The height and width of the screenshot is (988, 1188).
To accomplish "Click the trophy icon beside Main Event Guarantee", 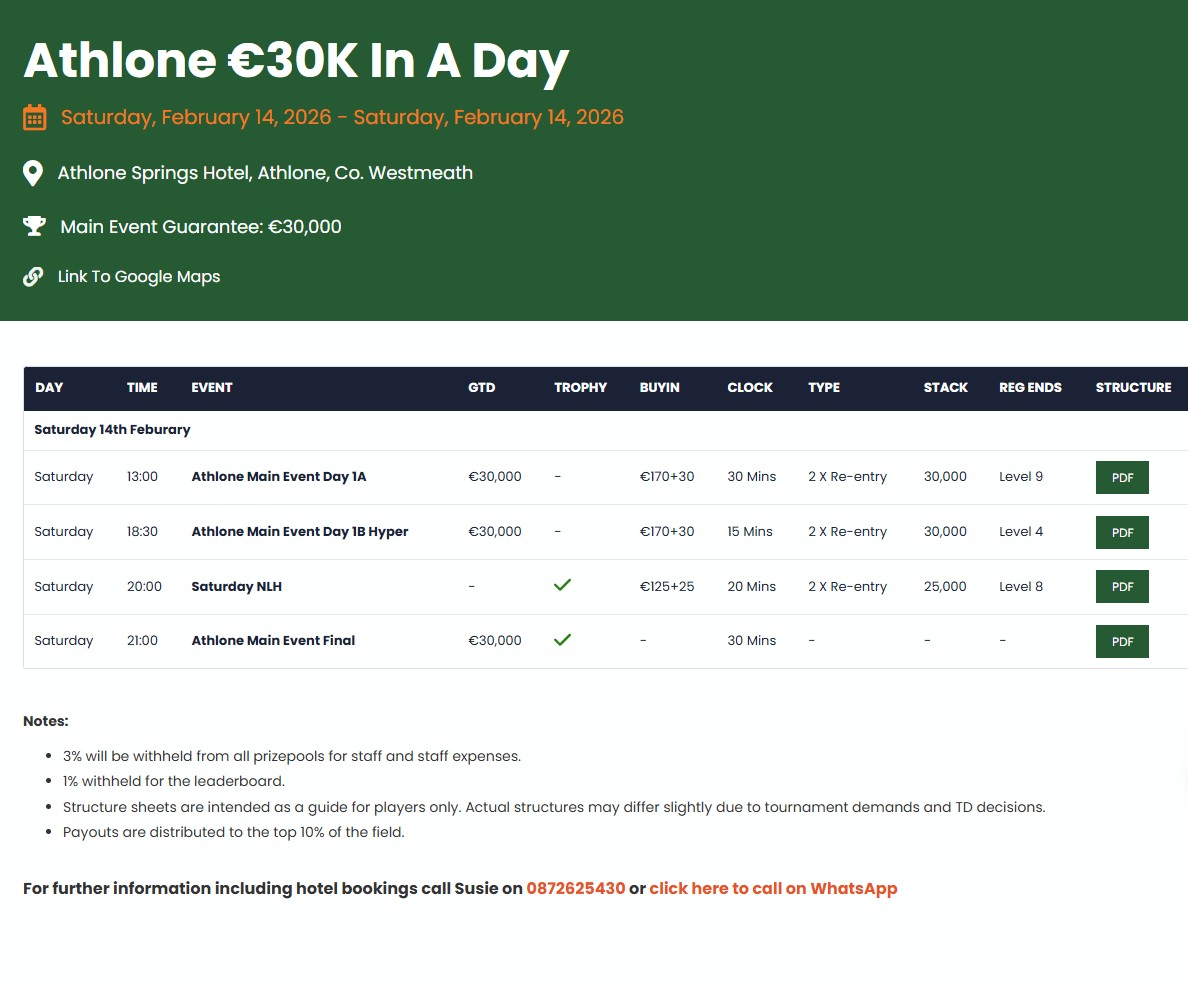I will [x=34, y=227].
